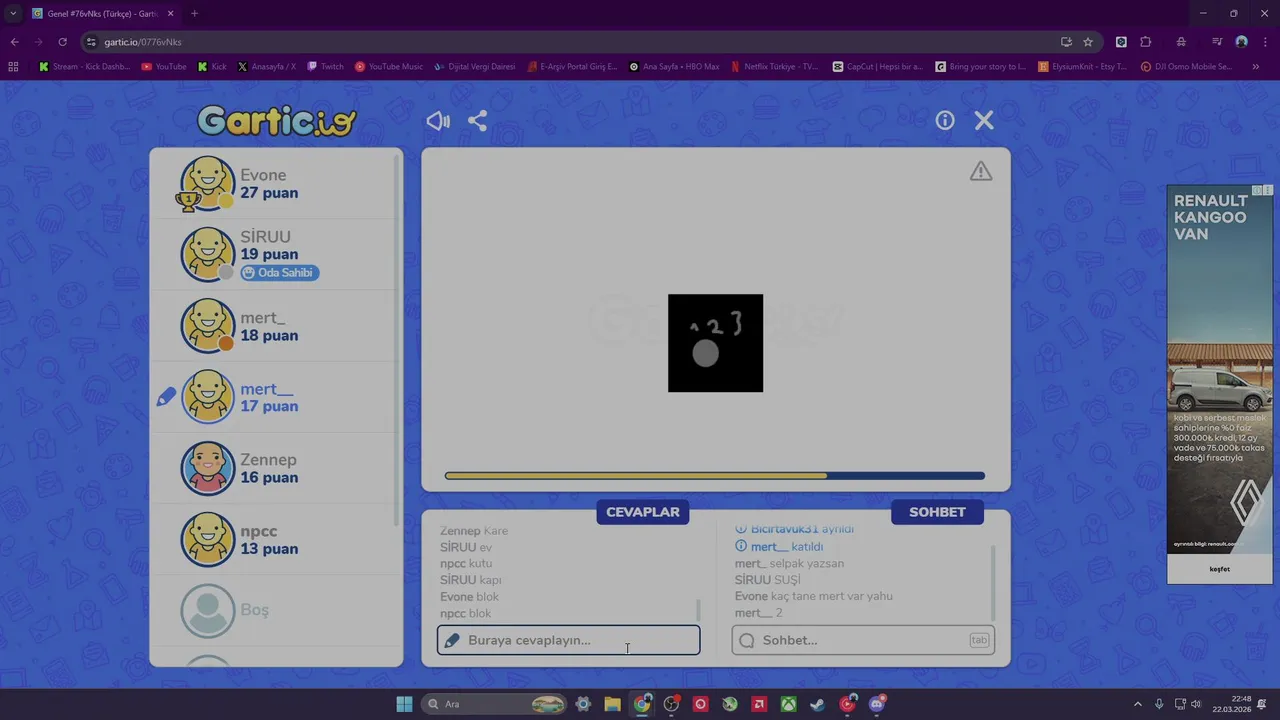1280x720 pixels.
Task: Open the YouTube bookmark
Action: [x=164, y=67]
